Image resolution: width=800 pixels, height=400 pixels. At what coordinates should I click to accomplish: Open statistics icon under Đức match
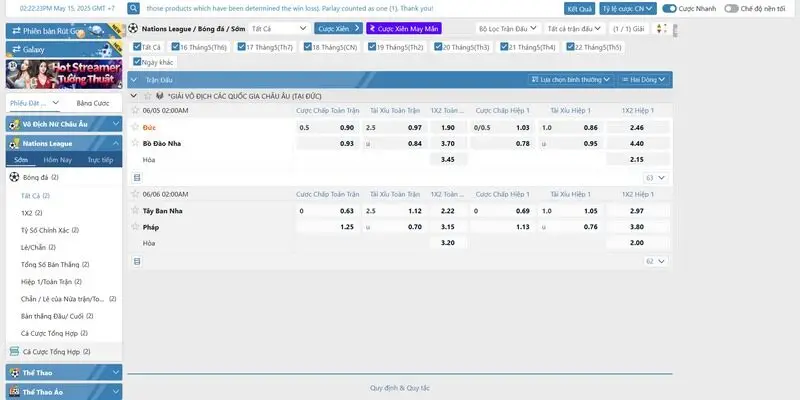tap(137, 177)
